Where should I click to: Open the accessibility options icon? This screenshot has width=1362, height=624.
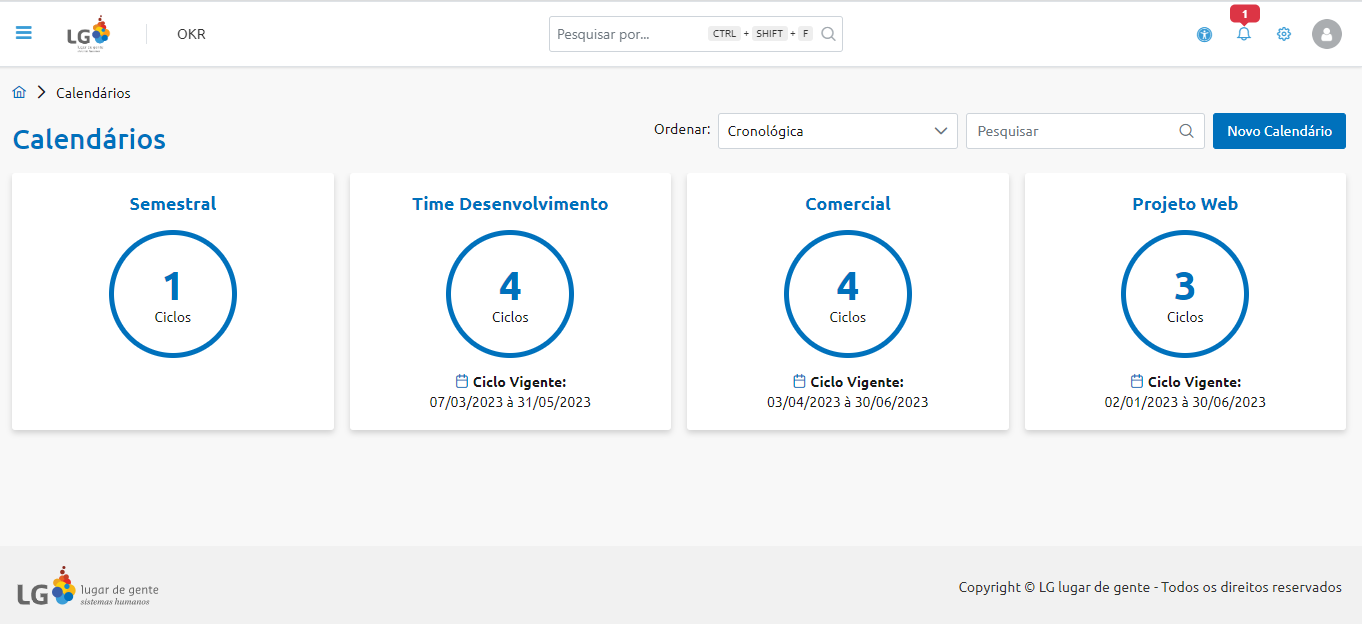pos(1204,35)
